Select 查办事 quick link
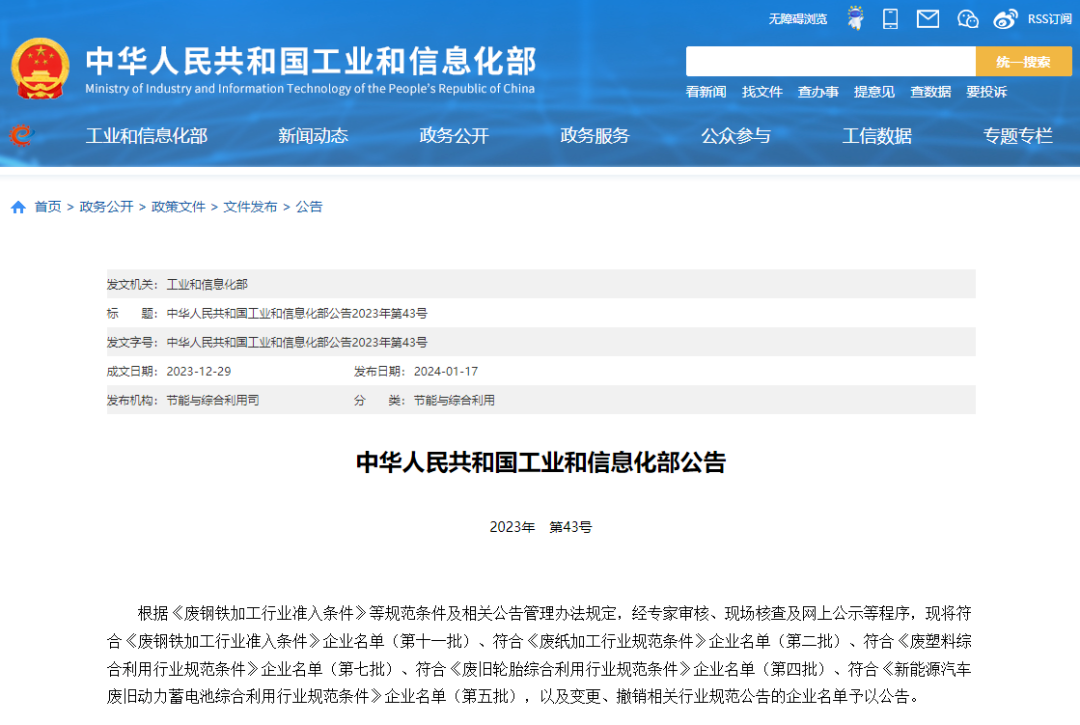Viewport: 1080px width, 725px height. 818,92
